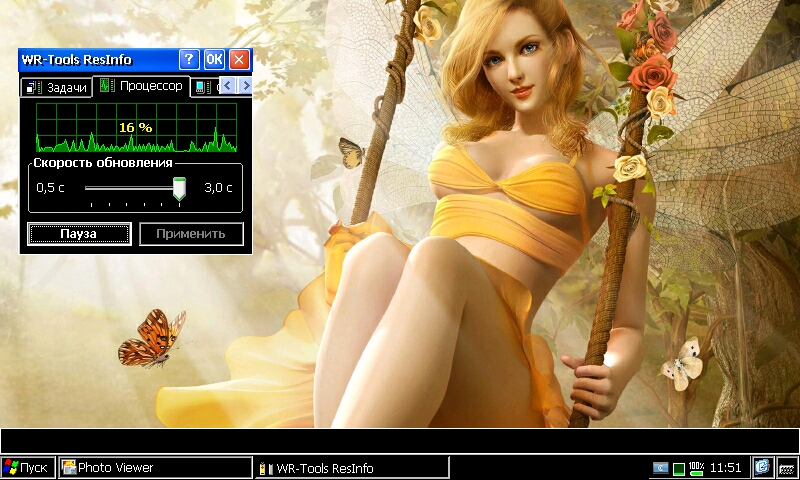Click the 11:51 clock in the tray
The height and width of the screenshot is (480, 800).
(725, 467)
